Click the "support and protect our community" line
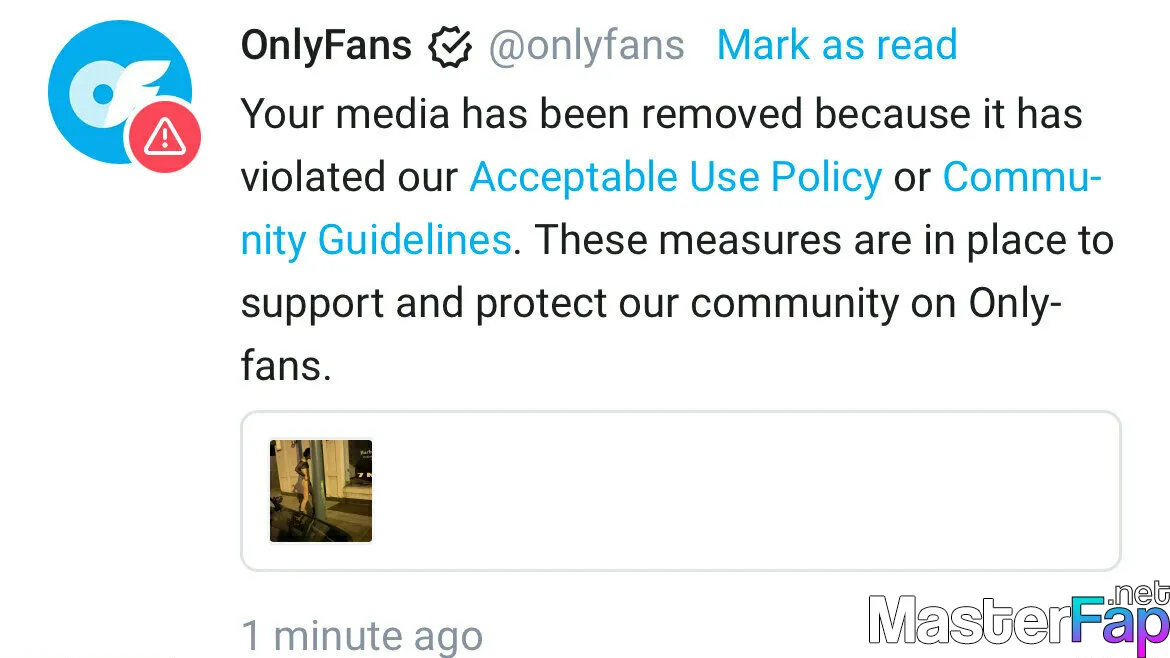This screenshot has width=1170, height=658. [570, 304]
